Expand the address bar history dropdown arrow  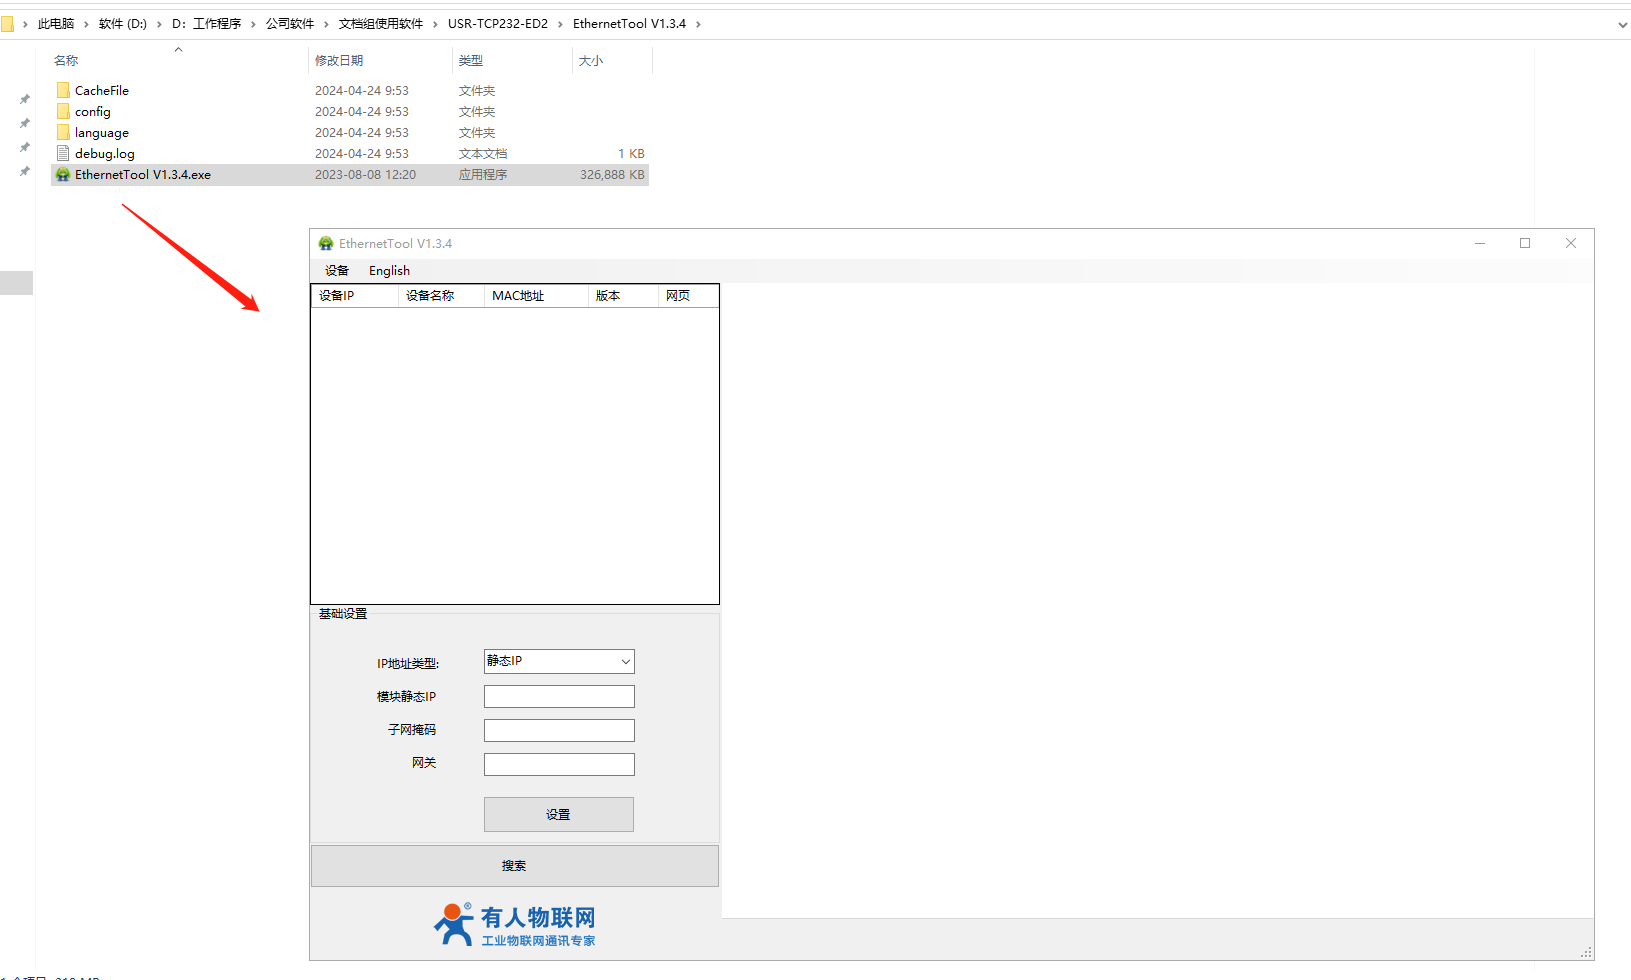click(x=1622, y=25)
